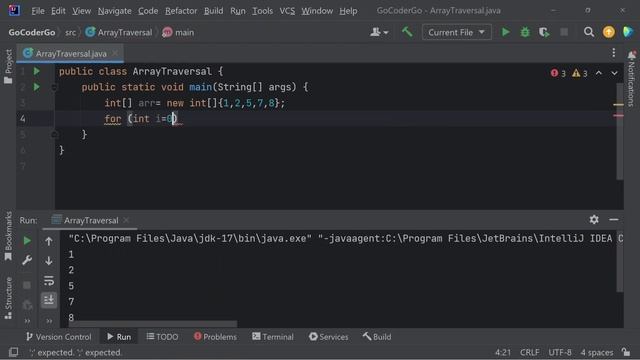The image size is (640, 360).
Task: Click the red error stripe marker
Action: pos(618,116)
